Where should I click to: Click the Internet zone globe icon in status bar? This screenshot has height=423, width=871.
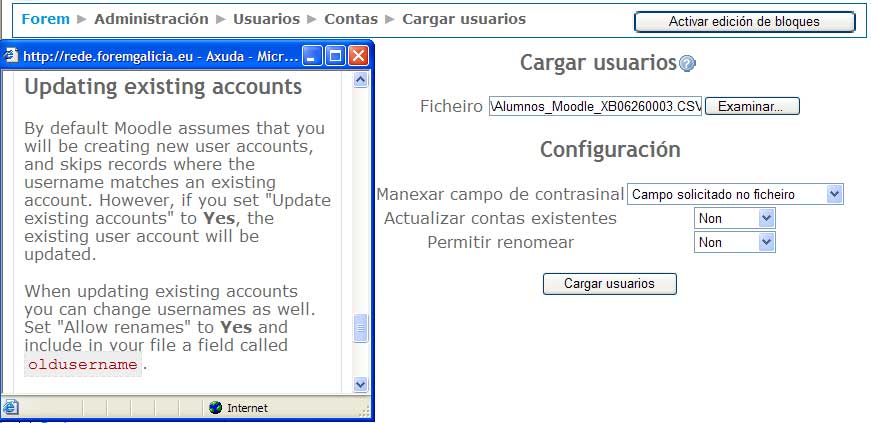tap(215, 408)
